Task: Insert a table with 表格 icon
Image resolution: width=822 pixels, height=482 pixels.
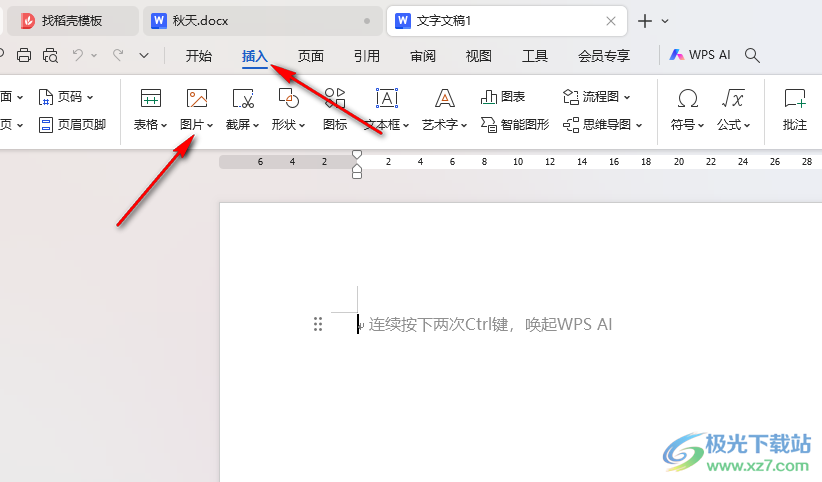Action: [x=150, y=98]
